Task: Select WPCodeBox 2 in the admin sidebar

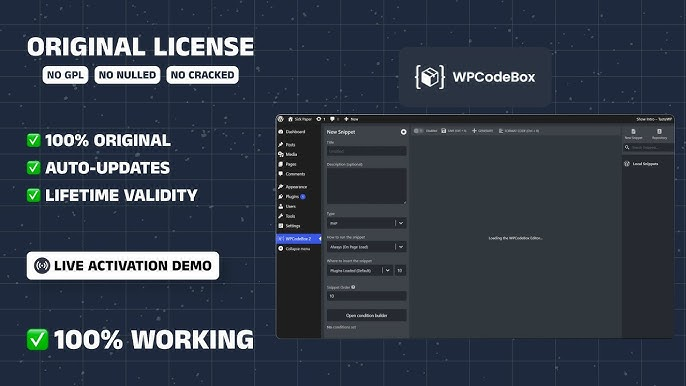Action: click(x=298, y=239)
